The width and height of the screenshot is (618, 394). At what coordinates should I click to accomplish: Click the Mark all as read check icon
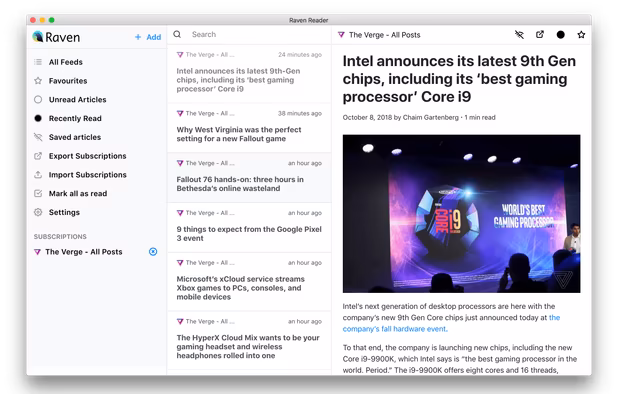click(38, 193)
